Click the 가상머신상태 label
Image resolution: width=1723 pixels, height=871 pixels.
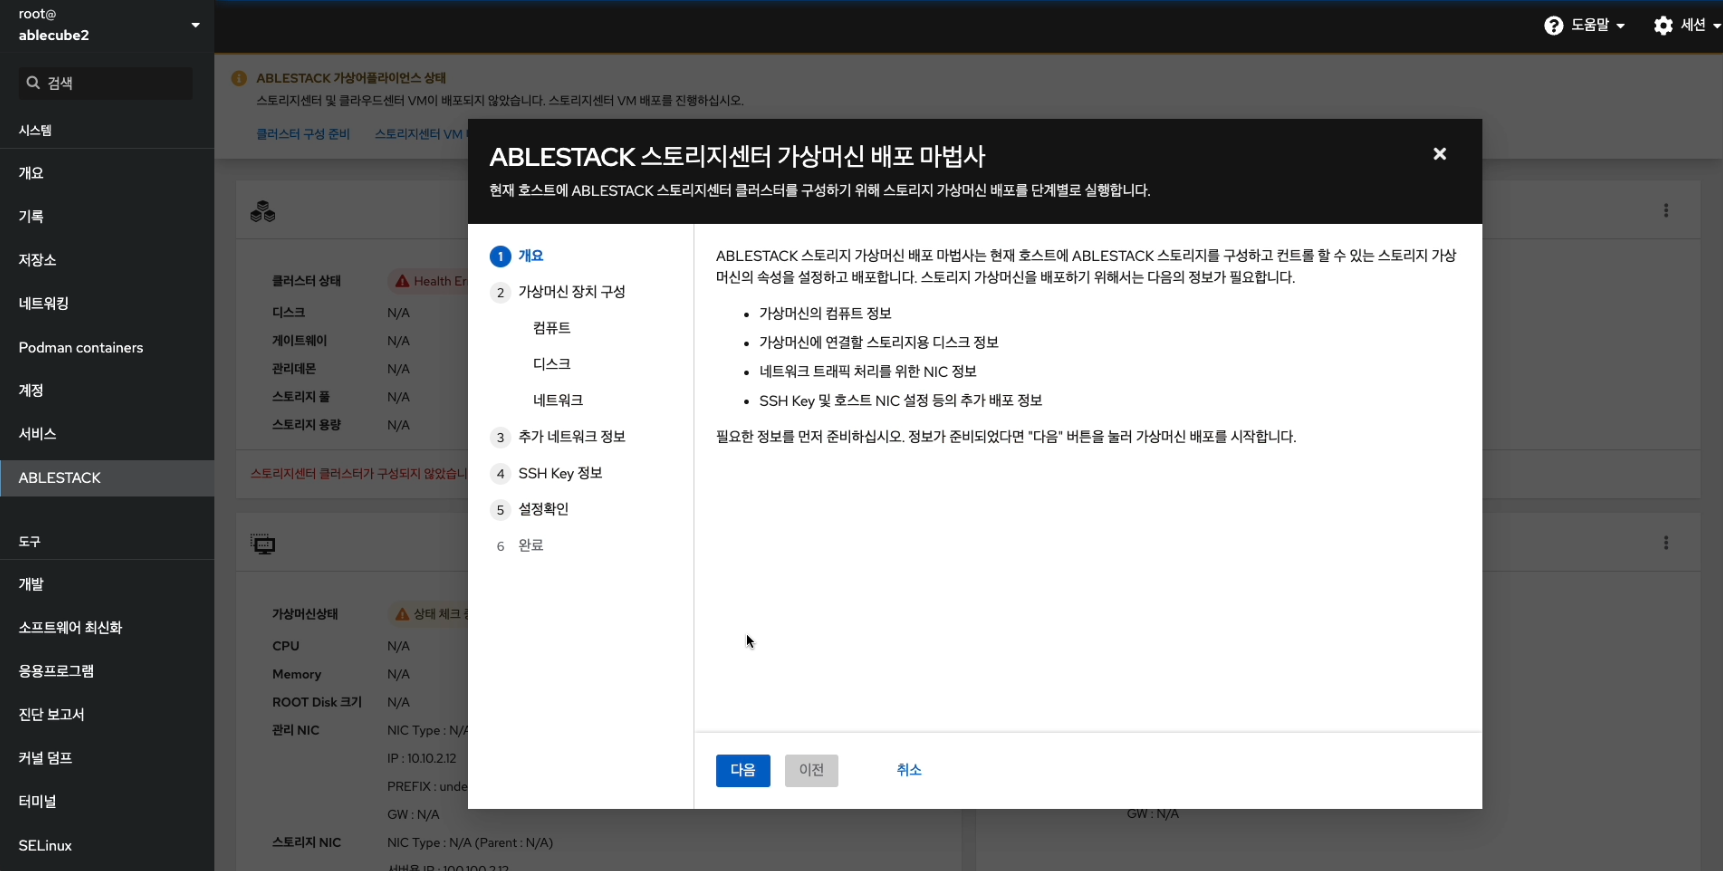tap(305, 614)
